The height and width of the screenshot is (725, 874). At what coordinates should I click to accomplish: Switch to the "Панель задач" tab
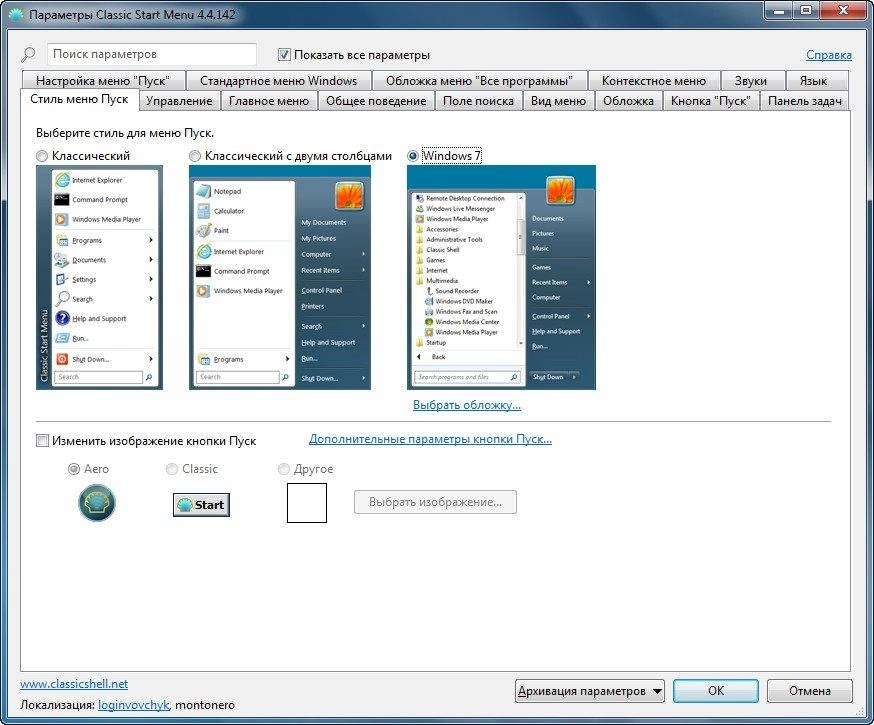[805, 101]
